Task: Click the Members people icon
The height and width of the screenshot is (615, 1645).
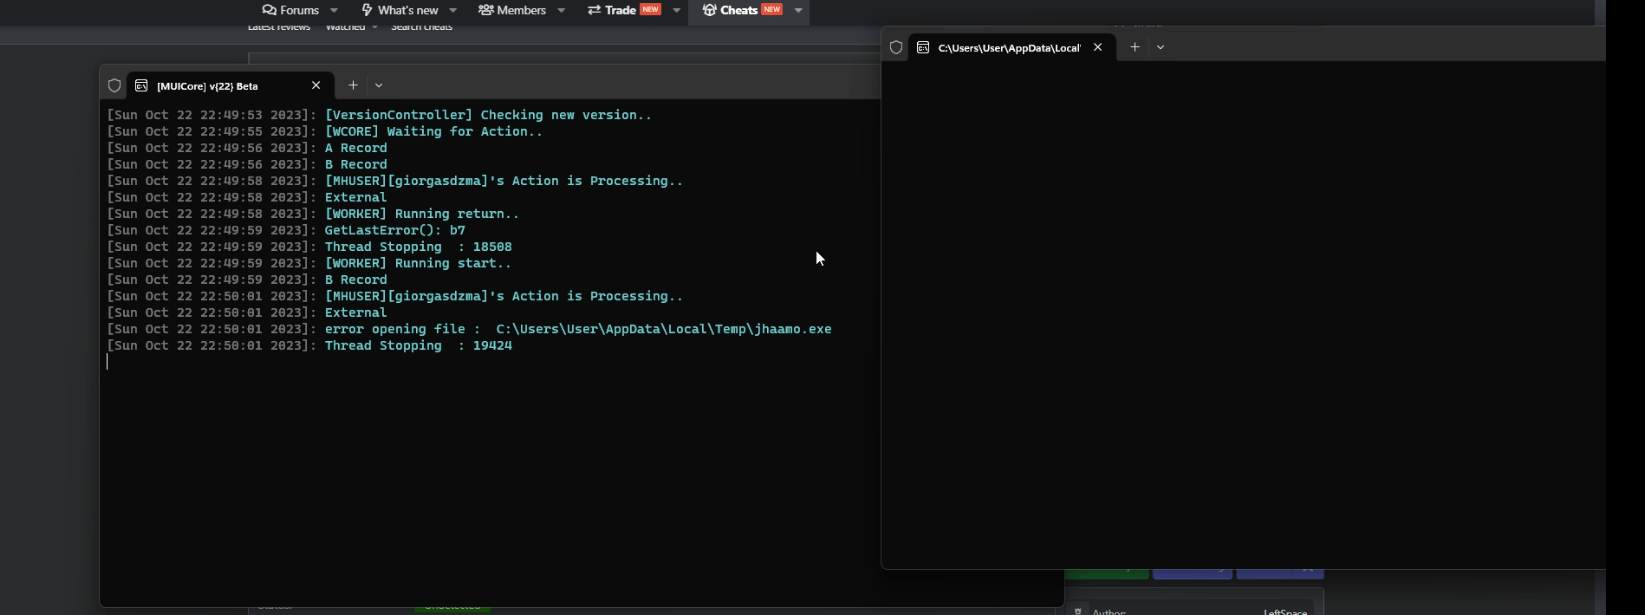Action: click(486, 10)
